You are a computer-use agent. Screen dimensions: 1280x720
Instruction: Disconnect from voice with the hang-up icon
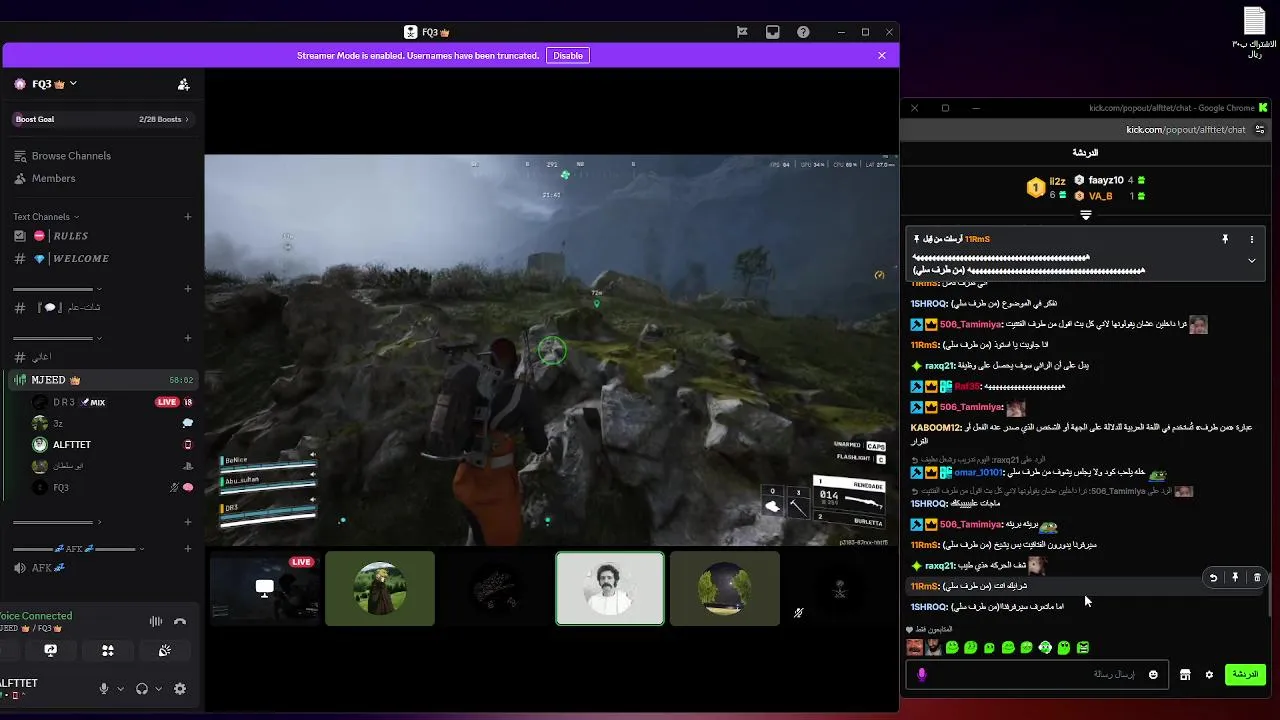pos(180,621)
